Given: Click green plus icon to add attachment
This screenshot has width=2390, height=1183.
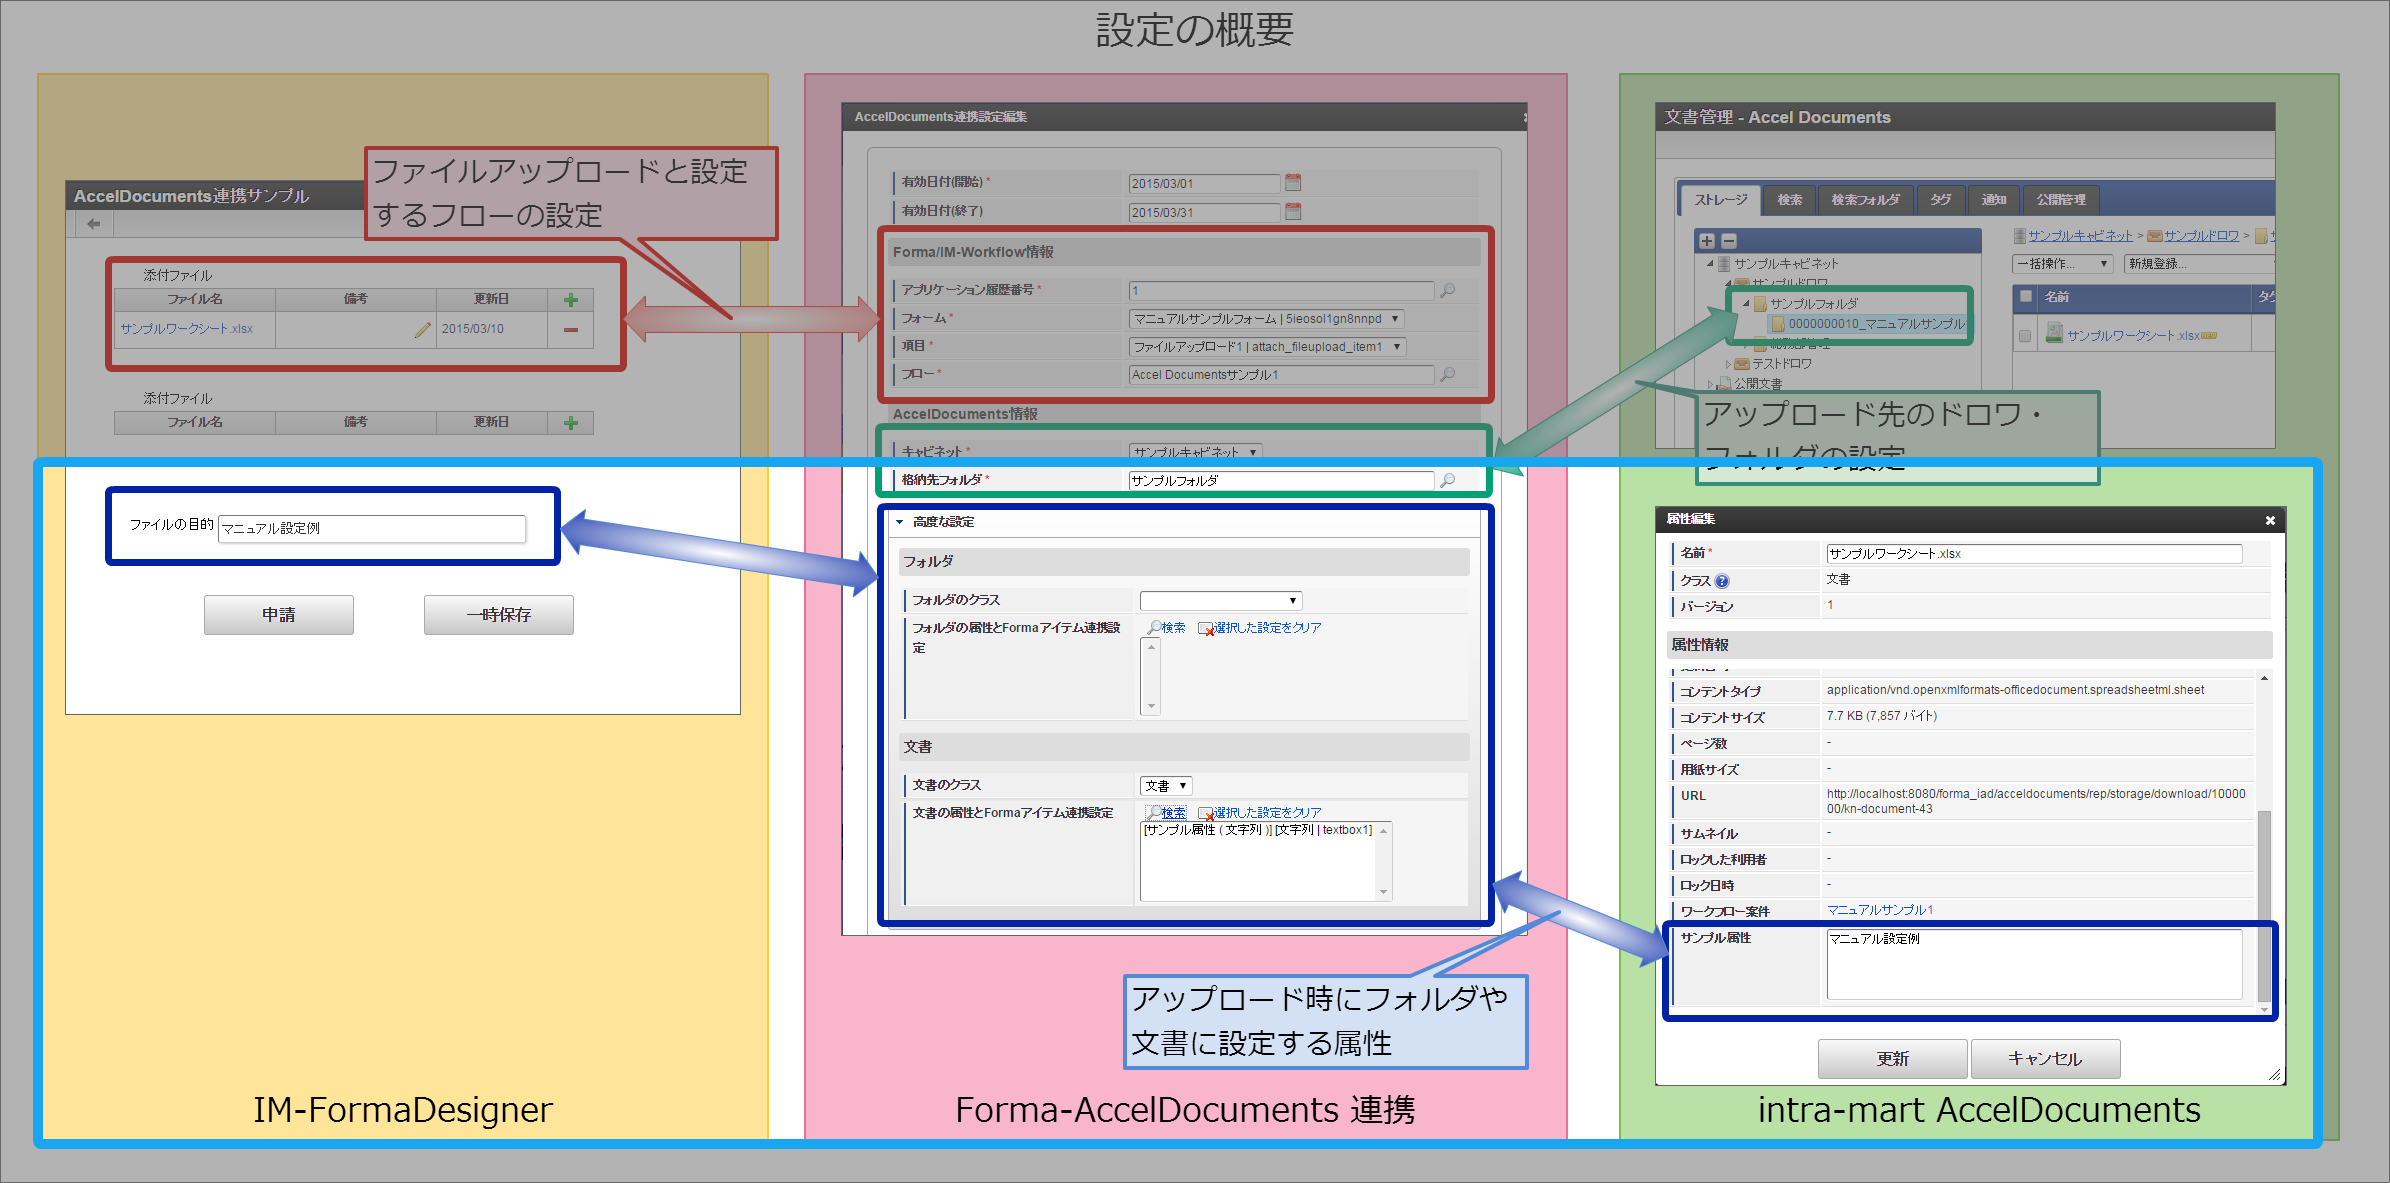Looking at the screenshot, I should [x=569, y=301].
